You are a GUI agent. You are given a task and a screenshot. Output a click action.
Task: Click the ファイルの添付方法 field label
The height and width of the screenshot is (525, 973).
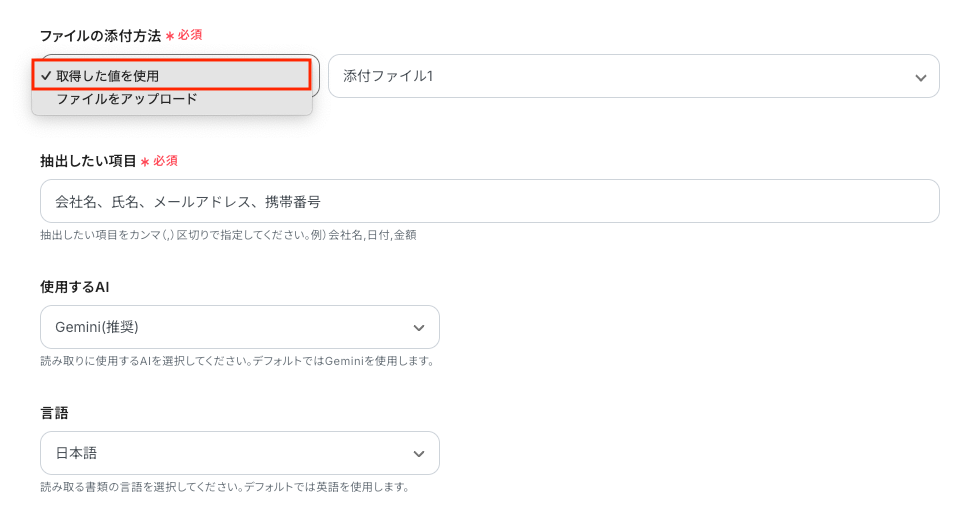coord(100,35)
